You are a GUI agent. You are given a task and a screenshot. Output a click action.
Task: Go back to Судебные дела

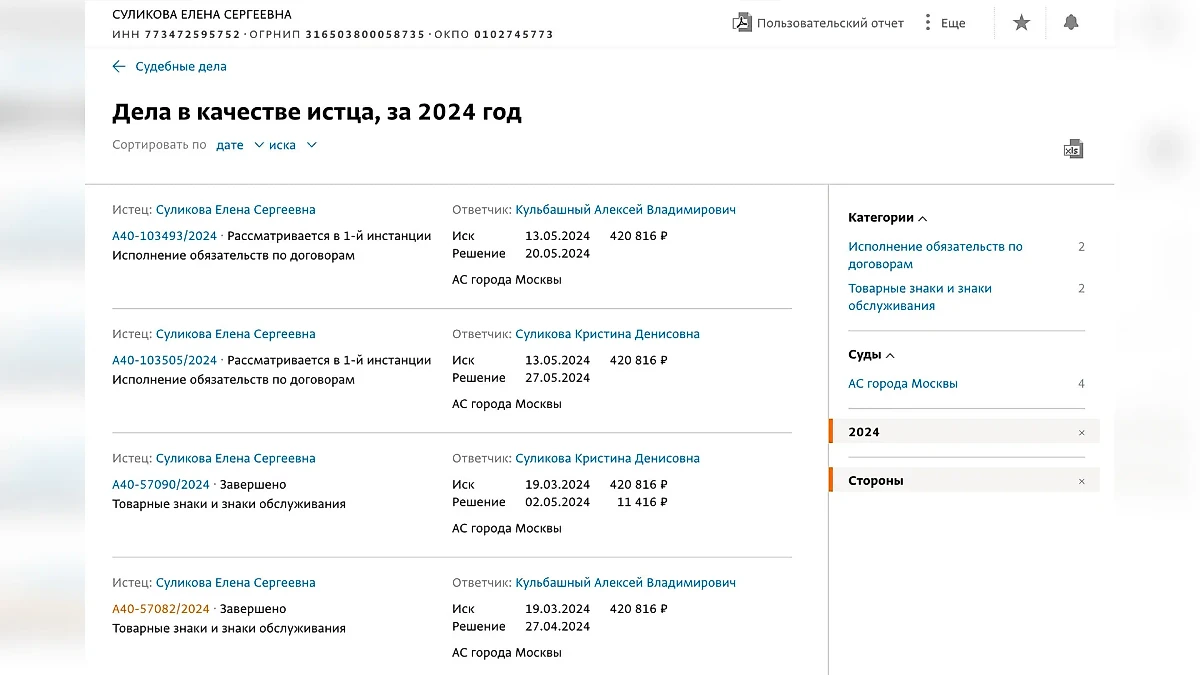tap(170, 66)
